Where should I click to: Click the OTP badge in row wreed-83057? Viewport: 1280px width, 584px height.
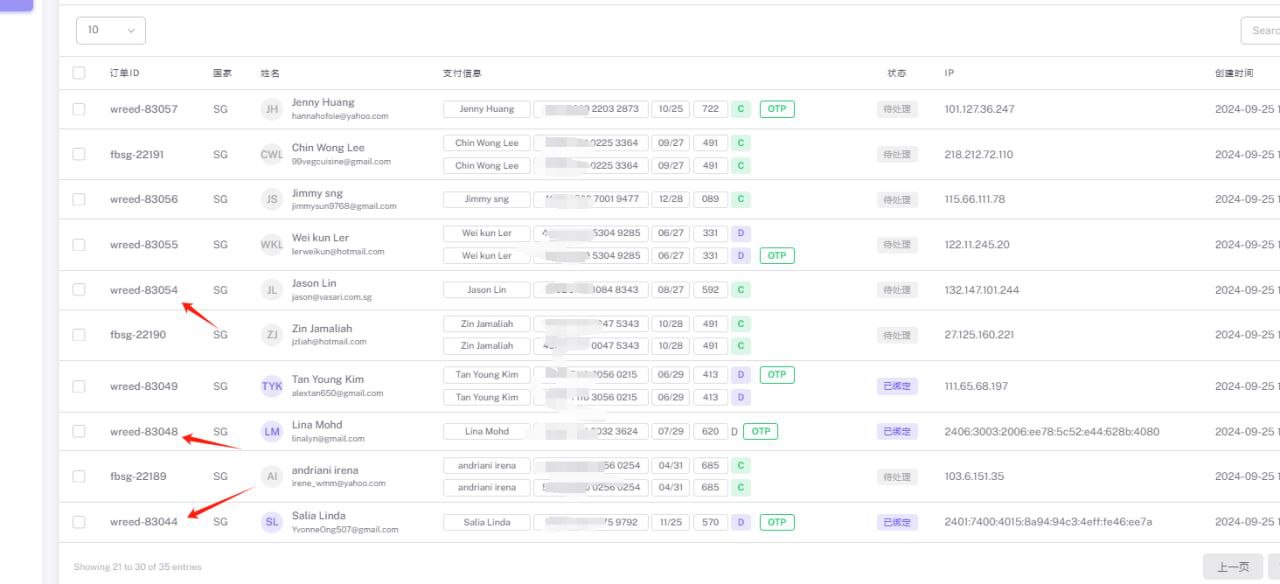point(777,109)
